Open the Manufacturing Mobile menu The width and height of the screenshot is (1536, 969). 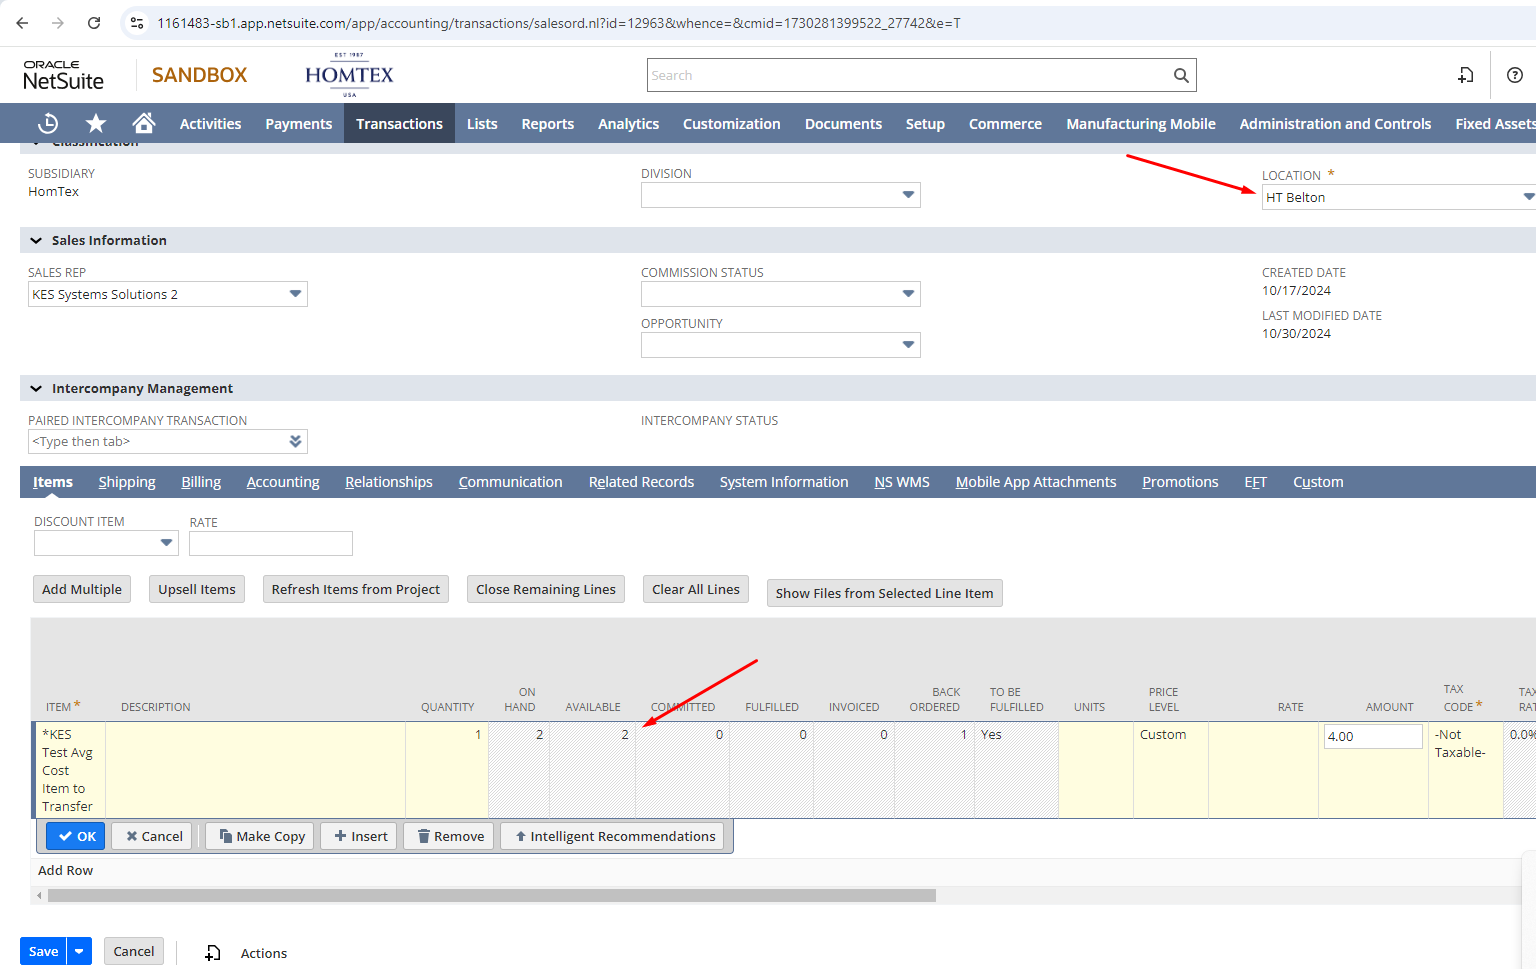1141,123
